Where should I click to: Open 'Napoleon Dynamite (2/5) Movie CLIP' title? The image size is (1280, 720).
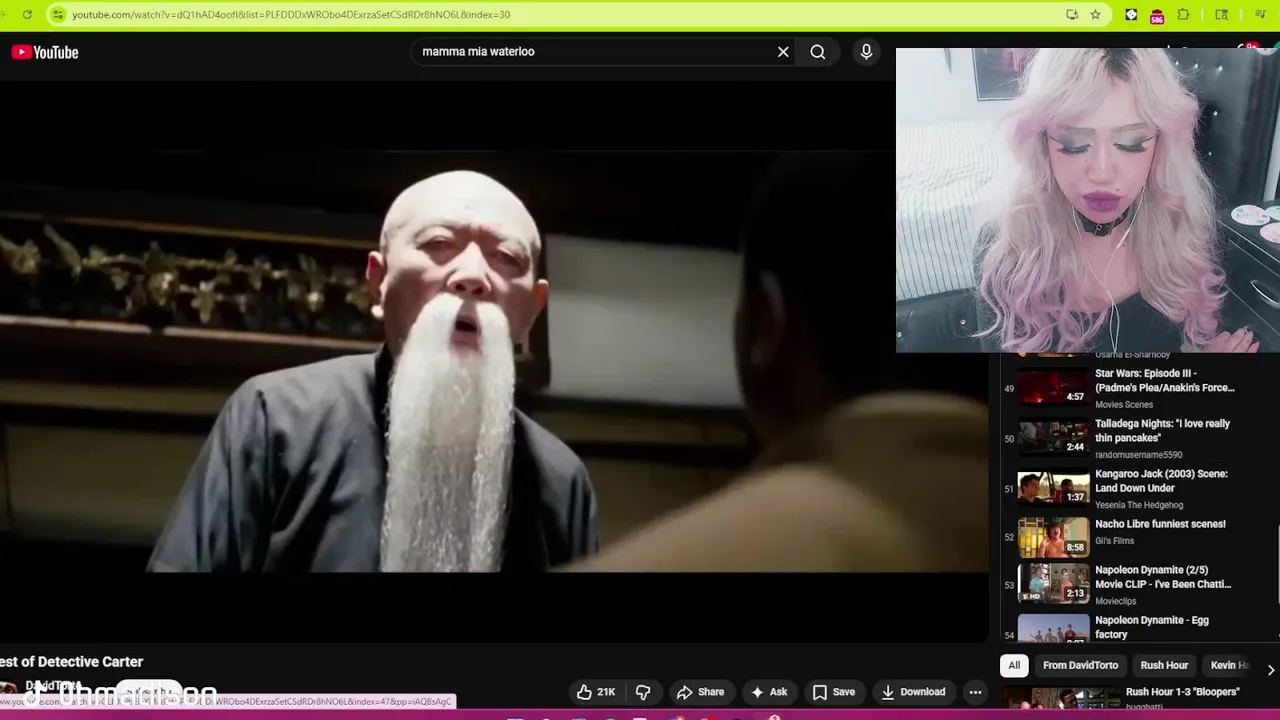click(1163, 577)
